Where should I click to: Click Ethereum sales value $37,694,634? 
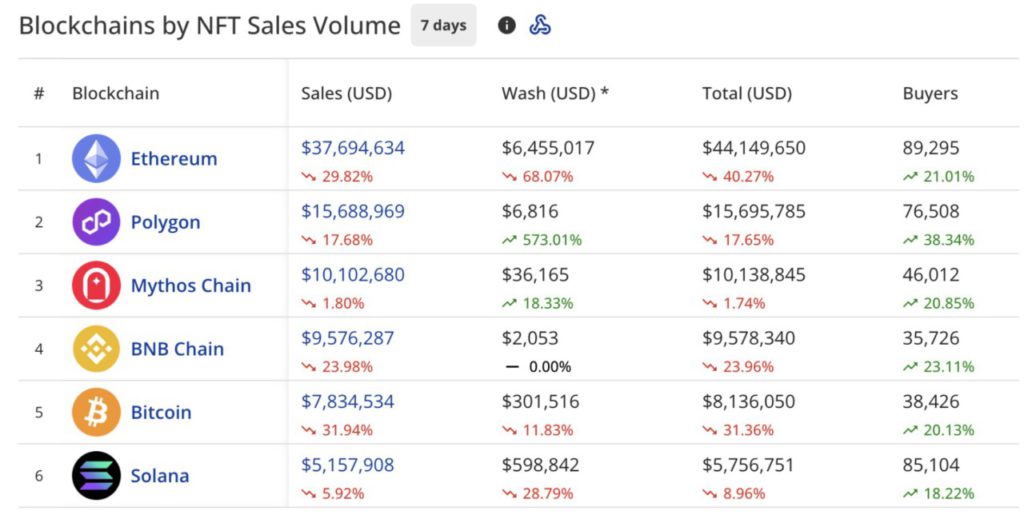click(x=353, y=148)
